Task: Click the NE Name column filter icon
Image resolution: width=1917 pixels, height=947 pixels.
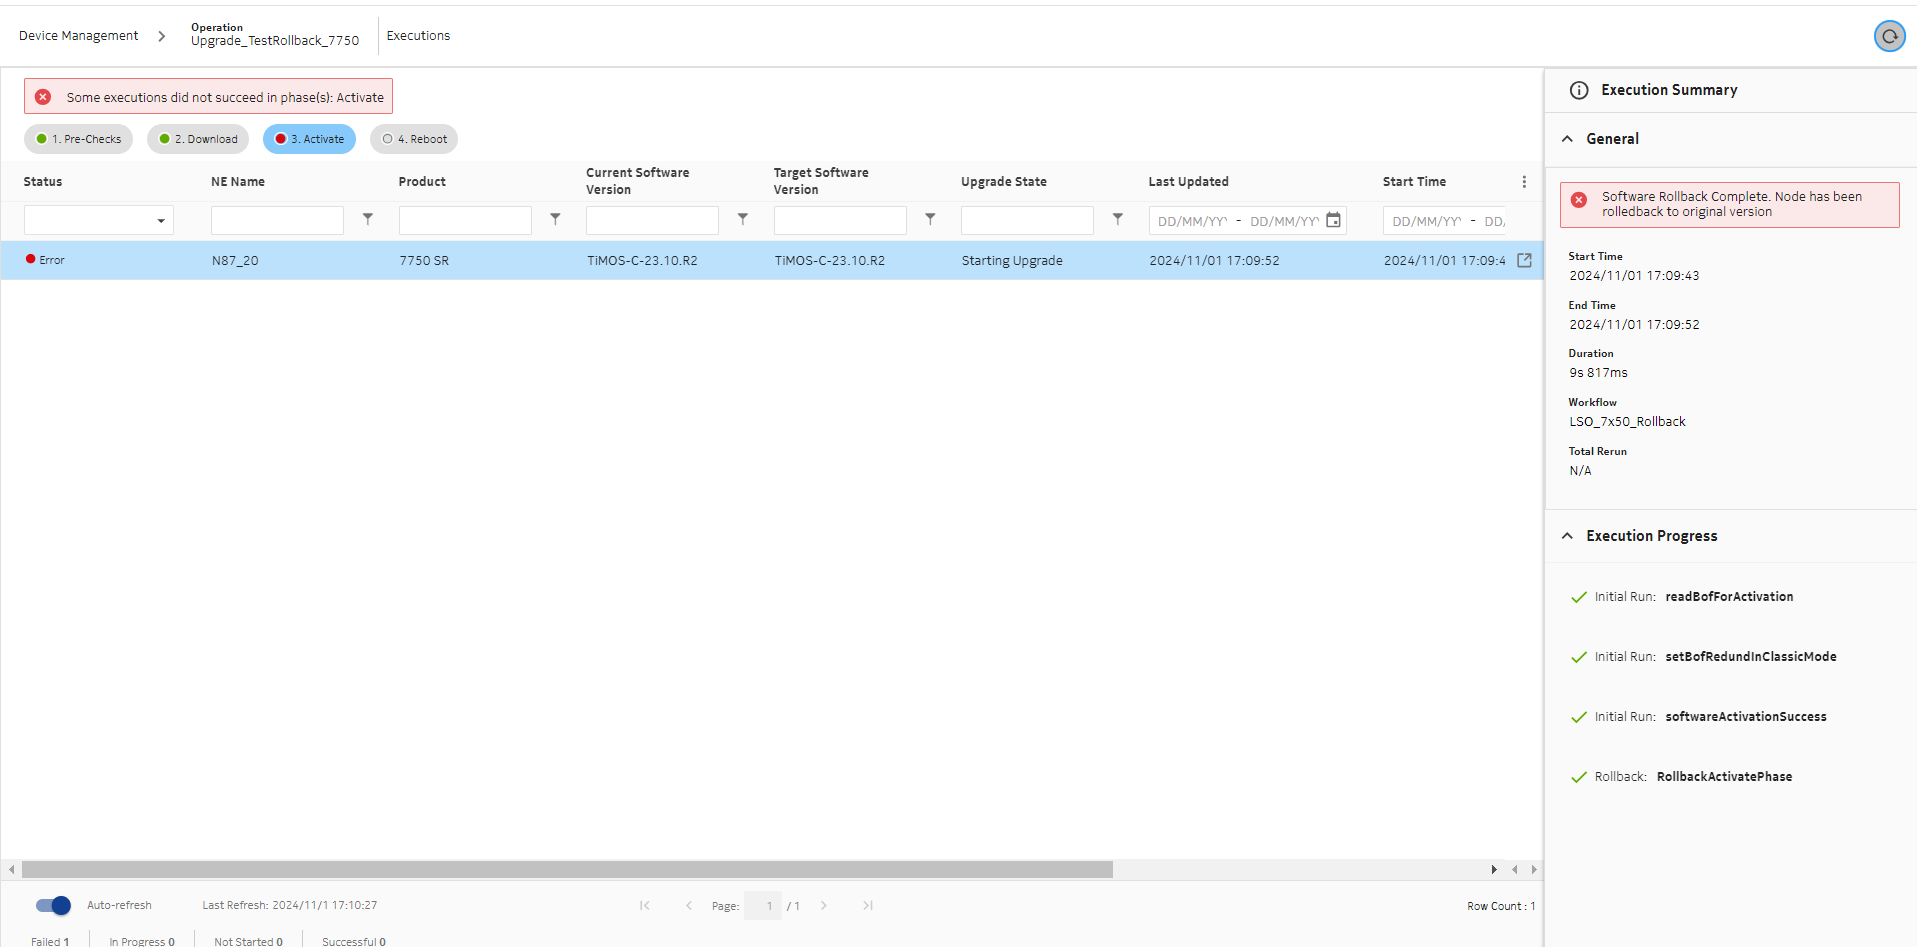Action: (x=368, y=219)
